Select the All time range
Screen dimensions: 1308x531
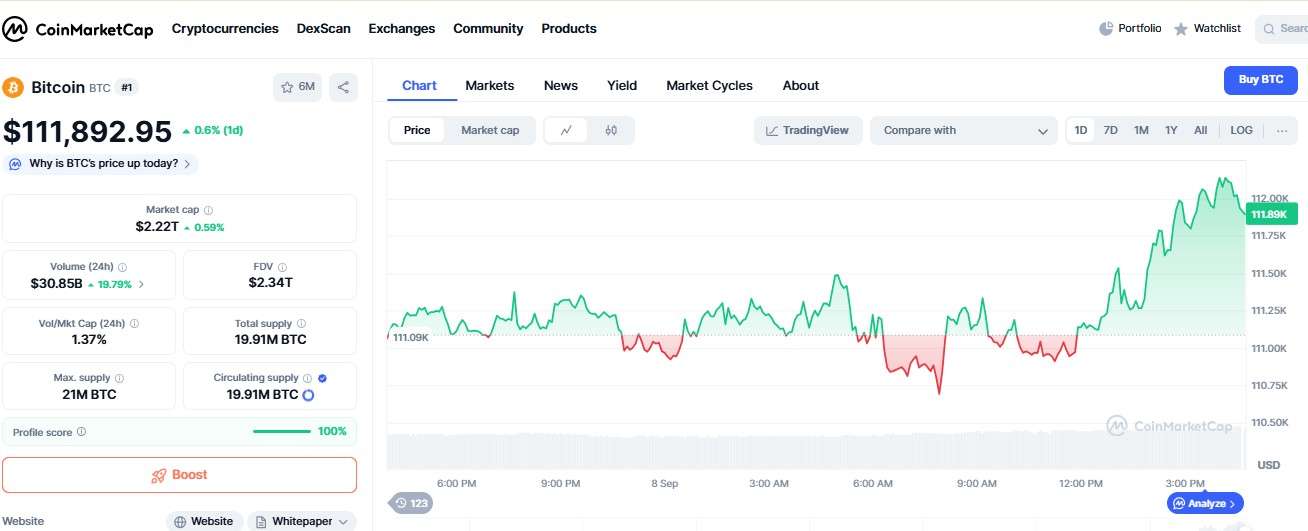(1200, 130)
